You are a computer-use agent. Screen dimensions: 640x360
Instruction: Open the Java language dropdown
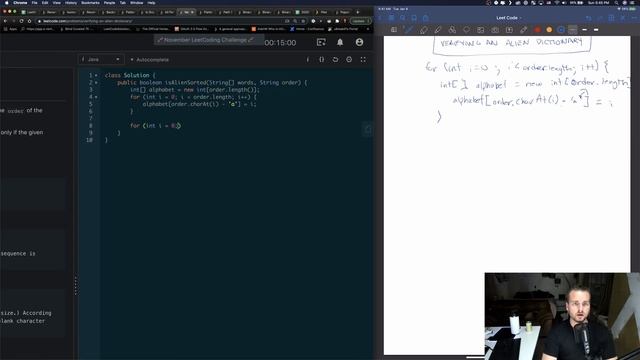coord(101,60)
